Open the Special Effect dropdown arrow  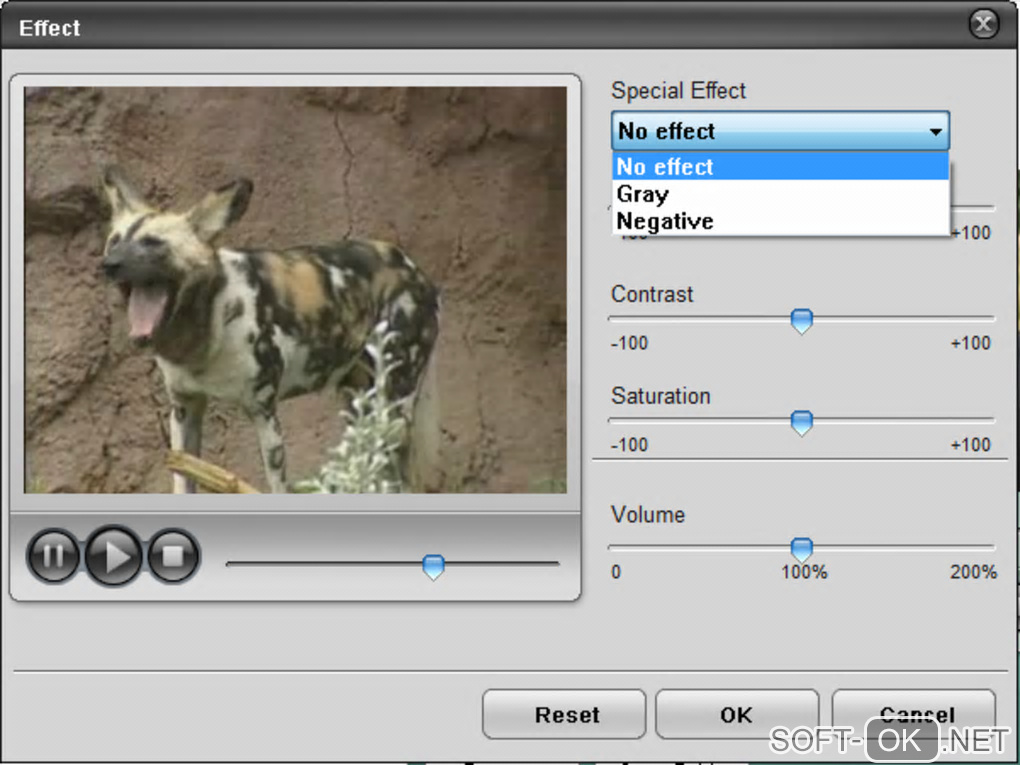click(935, 131)
